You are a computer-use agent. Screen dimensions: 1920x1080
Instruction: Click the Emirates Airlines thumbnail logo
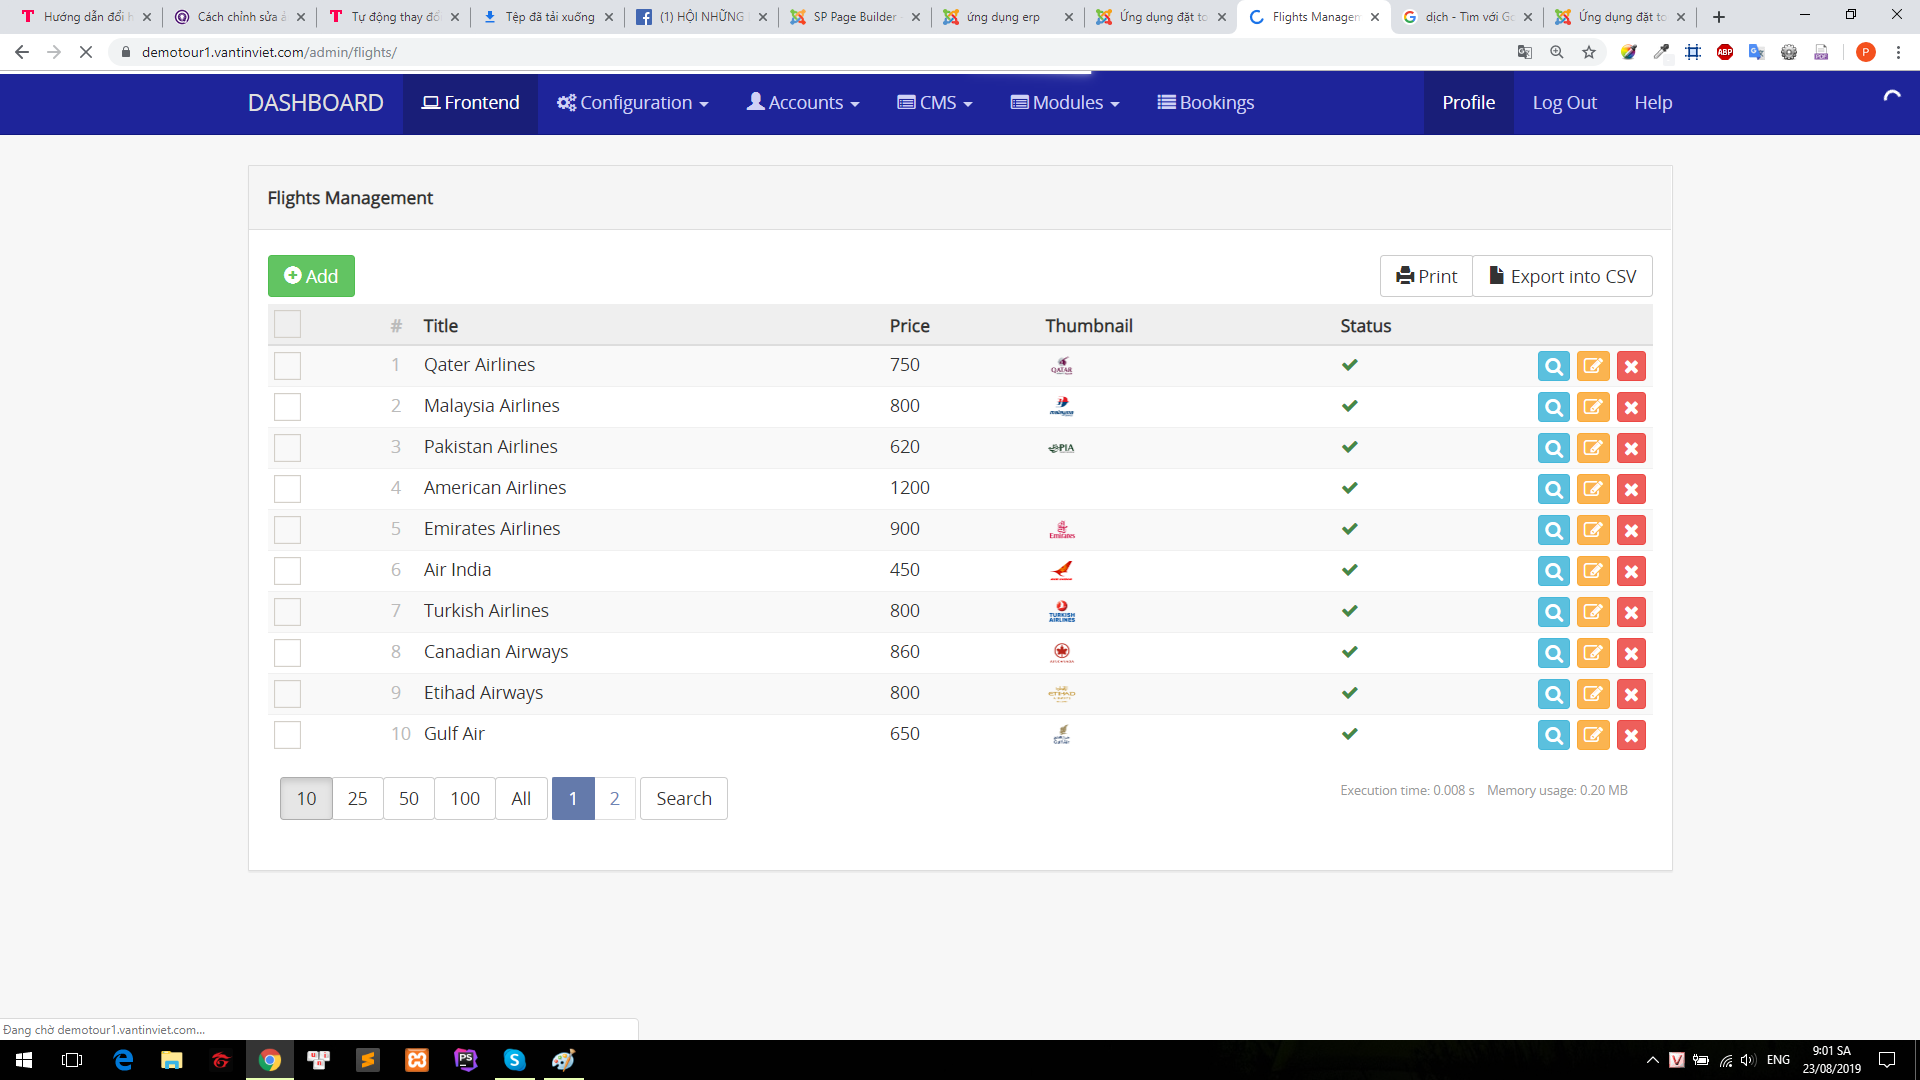(1062, 530)
